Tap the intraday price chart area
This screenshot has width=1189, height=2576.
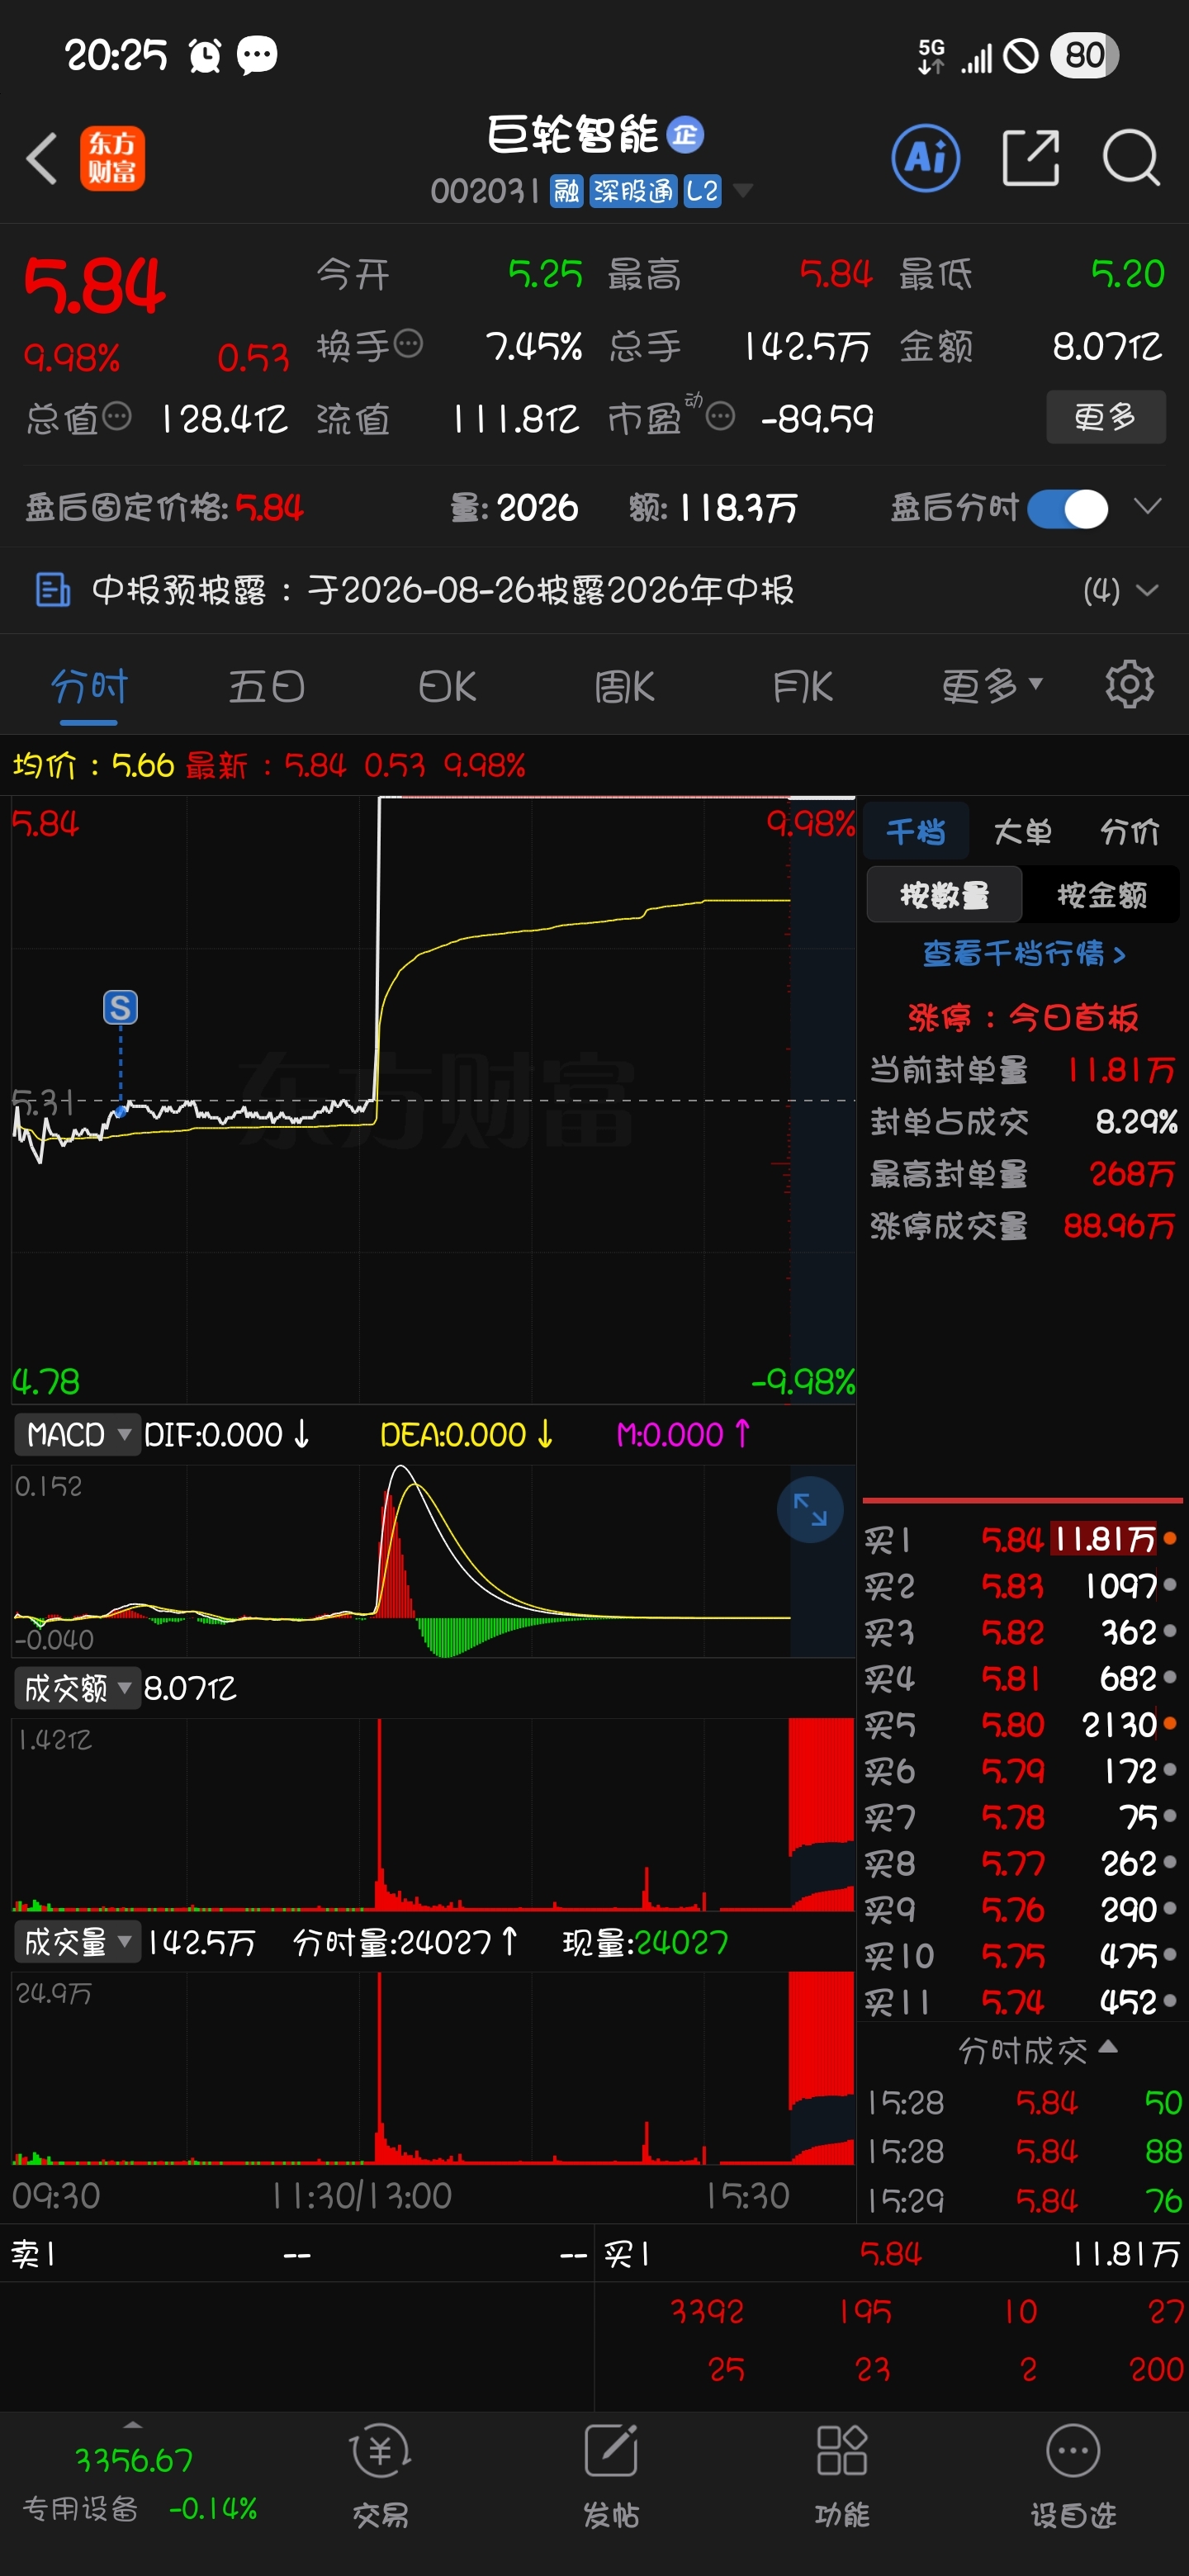click(x=433, y=1100)
